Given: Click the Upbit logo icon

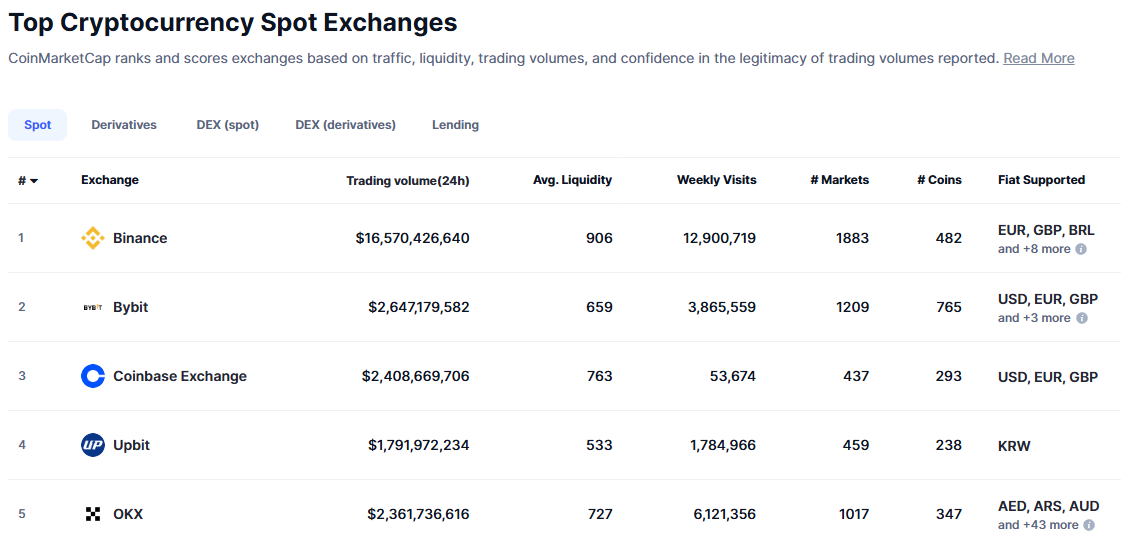Looking at the screenshot, I should pos(93,445).
